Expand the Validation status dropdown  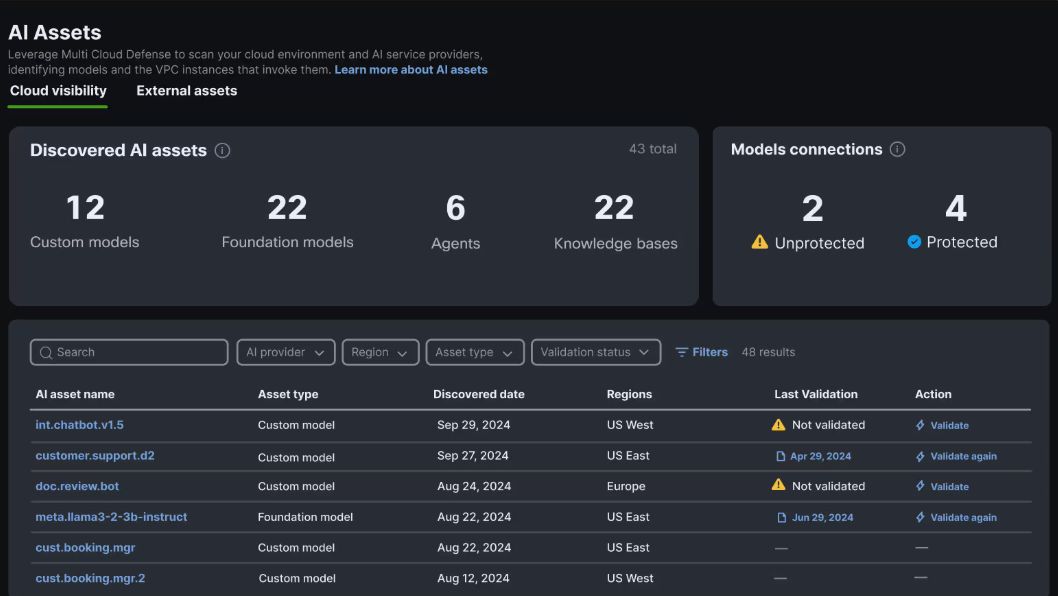click(596, 352)
